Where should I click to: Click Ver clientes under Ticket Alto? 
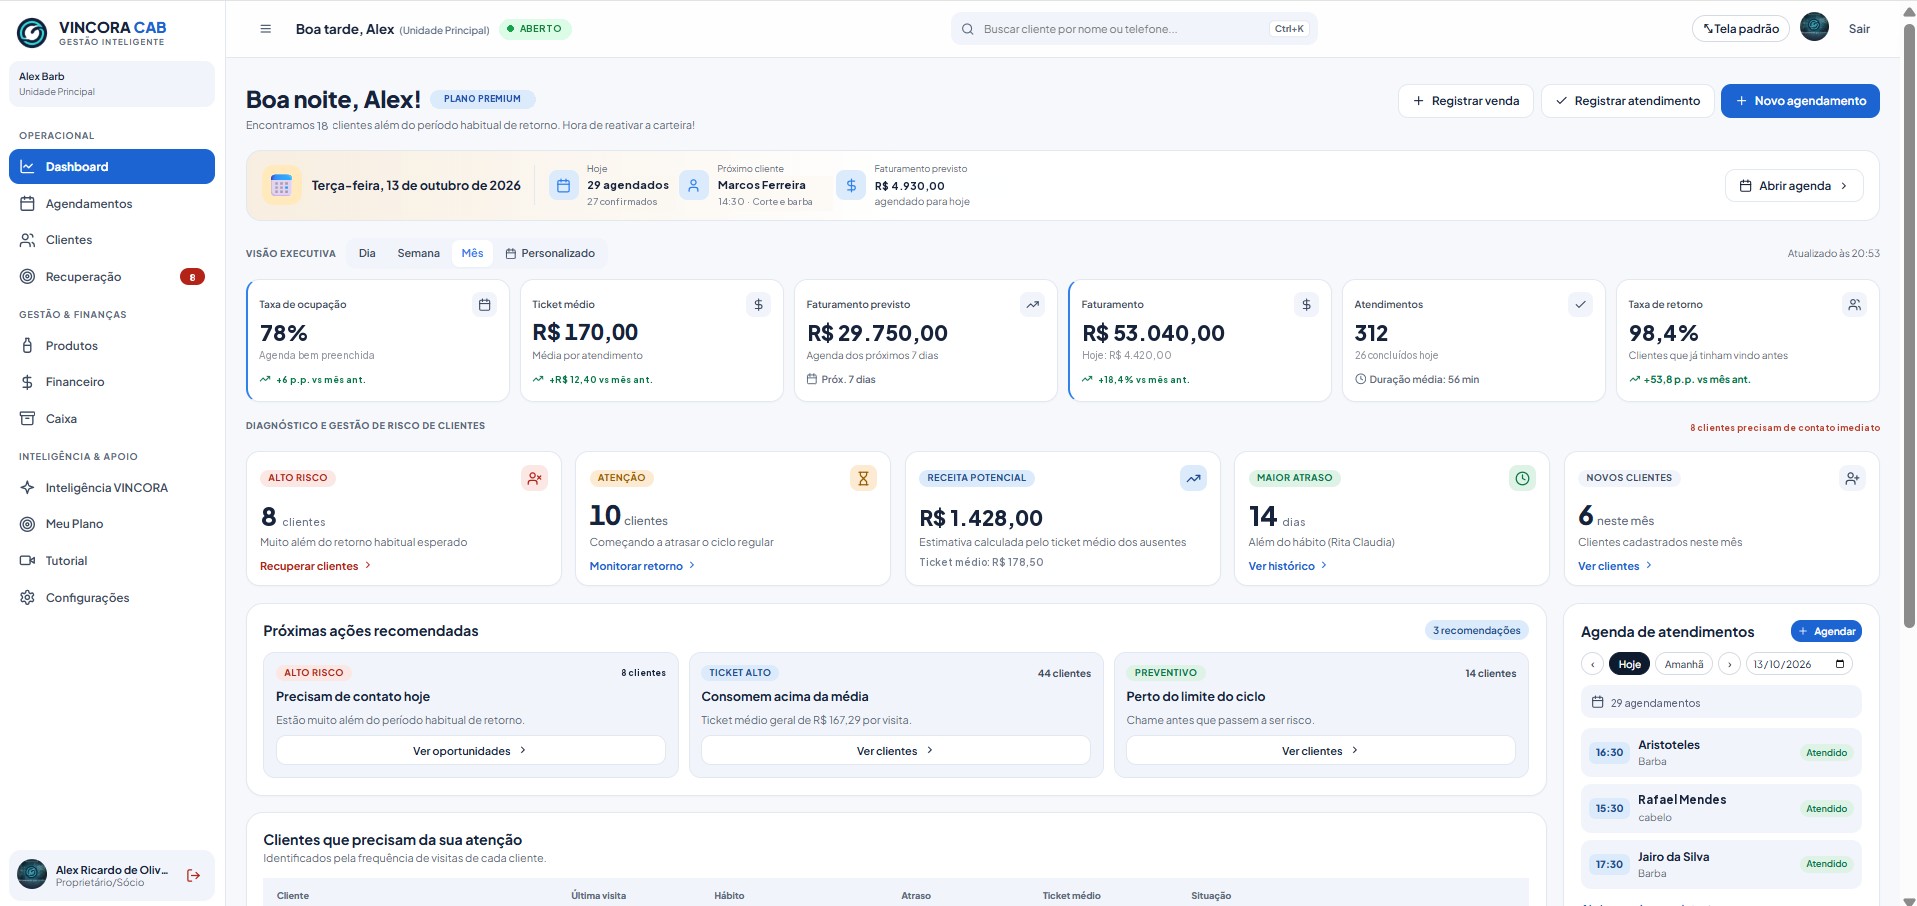tap(895, 751)
